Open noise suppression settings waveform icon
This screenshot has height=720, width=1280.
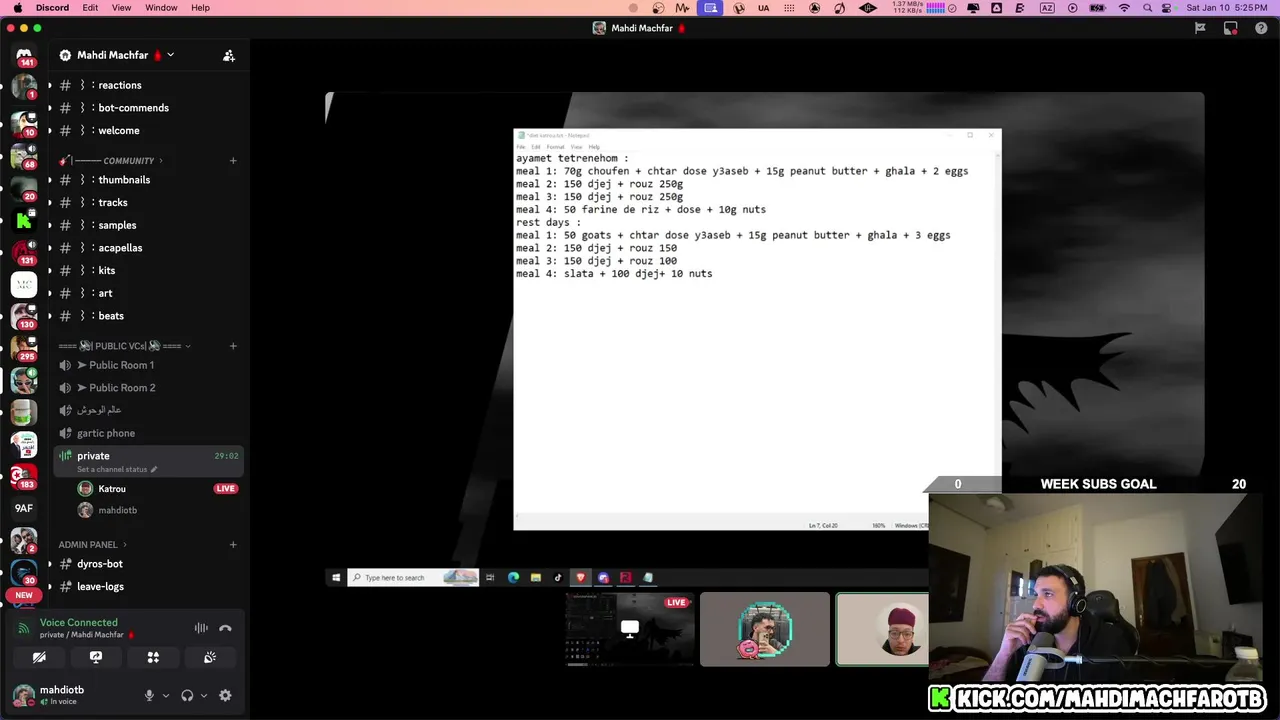(x=201, y=628)
